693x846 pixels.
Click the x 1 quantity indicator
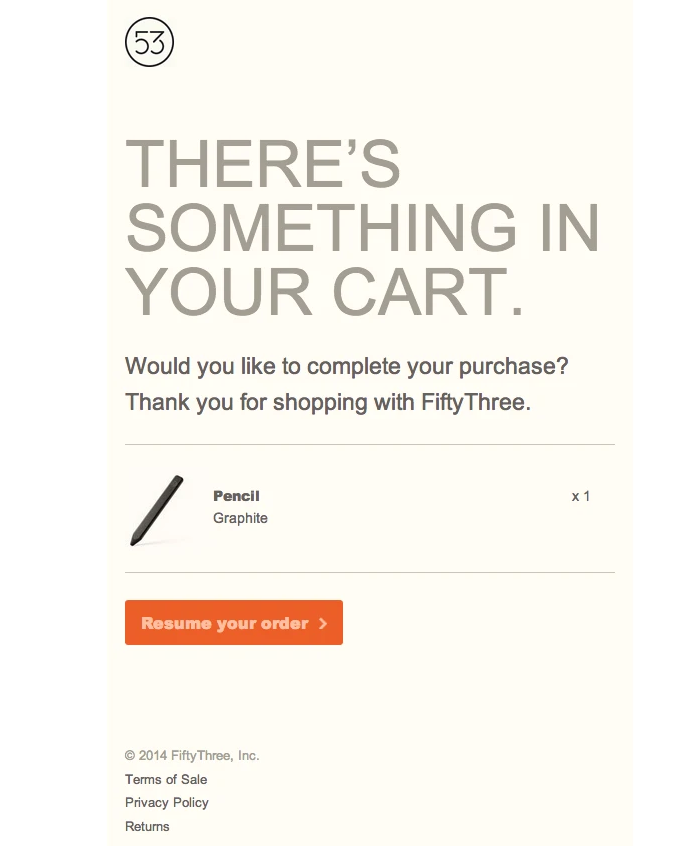pyautogui.click(x=580, y=496)
